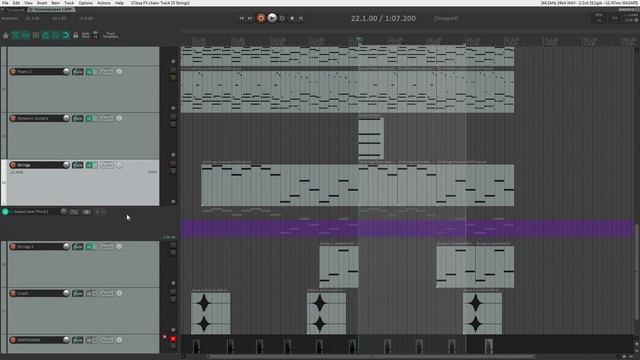Click the Stop transport button
Image resolution: width=640 pixels, height=360 pixels.
[292, 18]
